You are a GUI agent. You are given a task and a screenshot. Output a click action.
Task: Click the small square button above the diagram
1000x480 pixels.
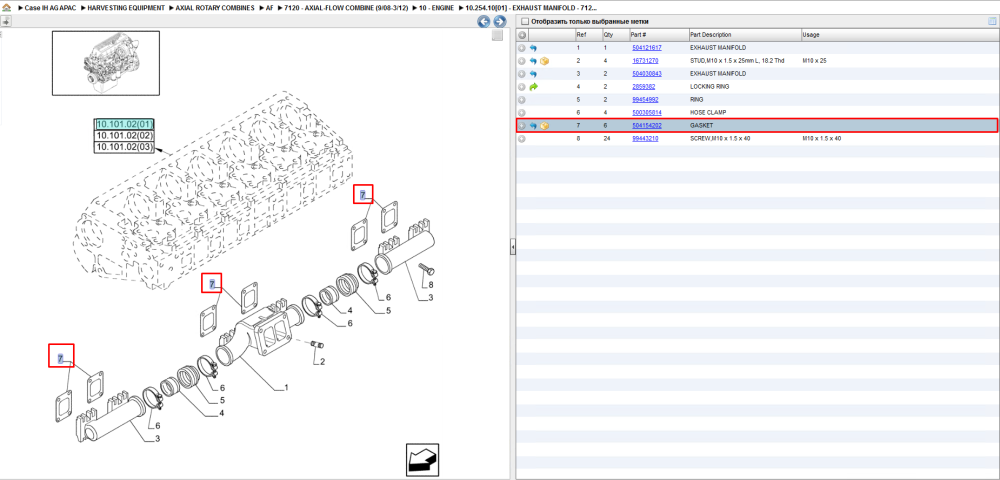point(497,36)
